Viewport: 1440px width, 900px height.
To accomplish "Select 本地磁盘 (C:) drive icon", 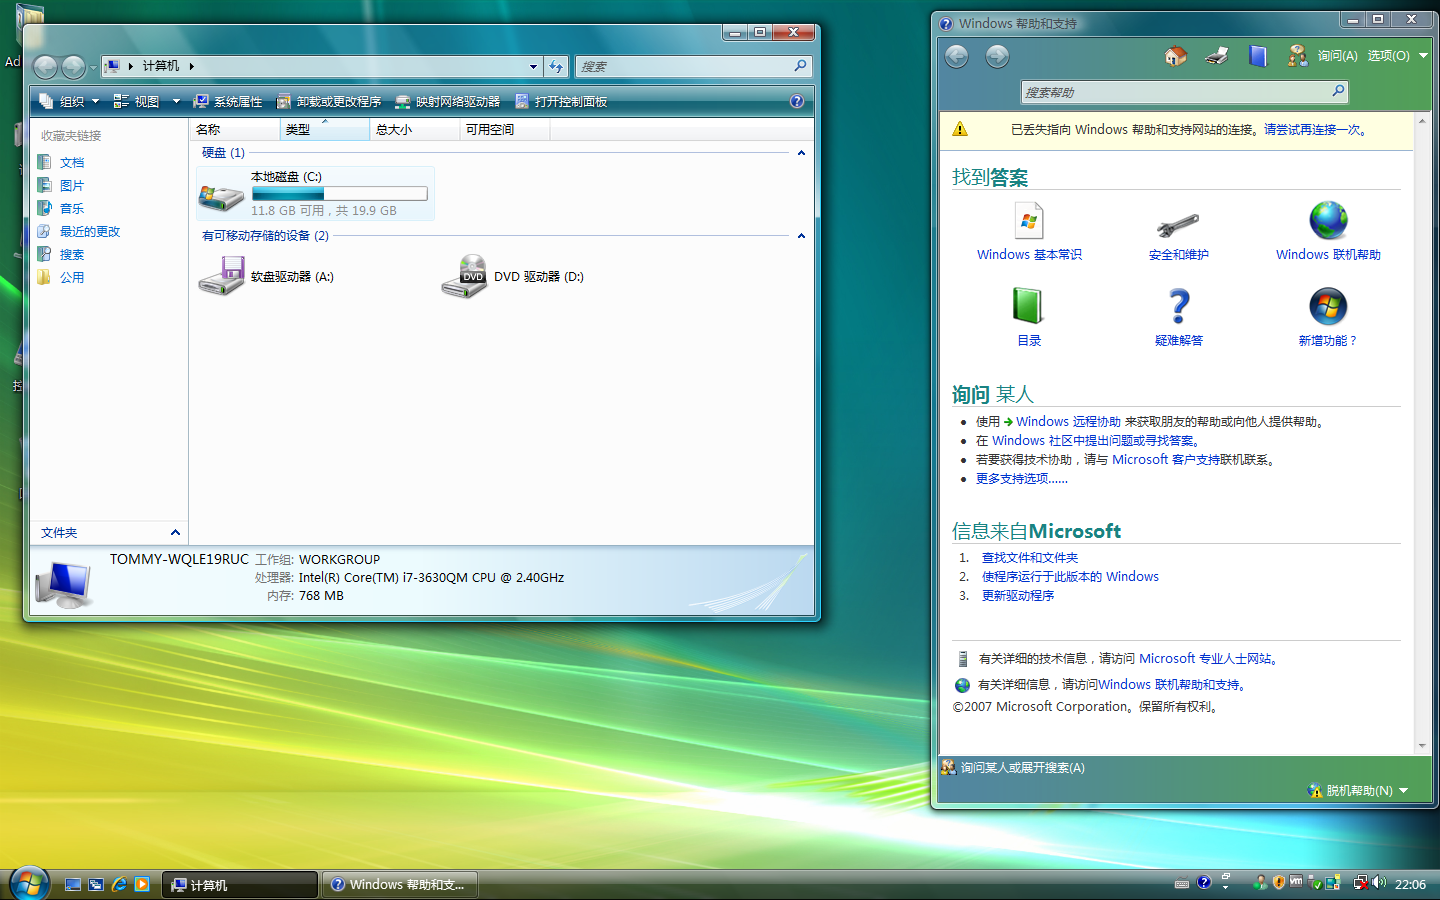I will (x=221, y=197).
